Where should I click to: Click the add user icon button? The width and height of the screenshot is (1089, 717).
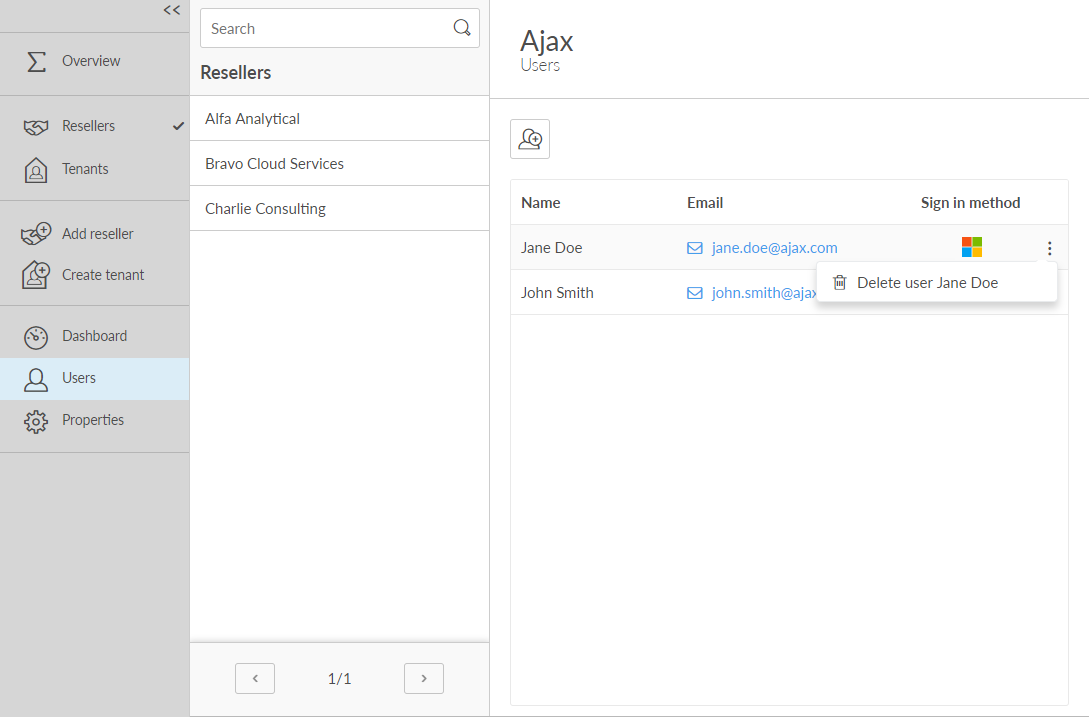[x=530, y=139]
